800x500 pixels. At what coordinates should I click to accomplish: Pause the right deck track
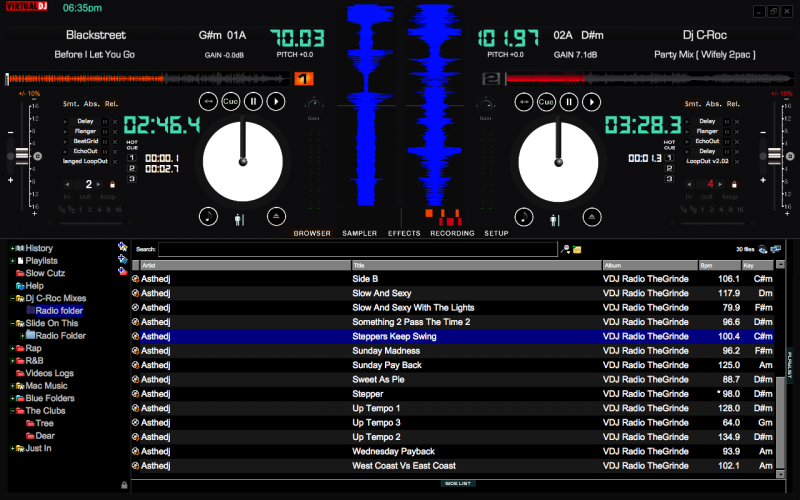(x=569, y=102)
